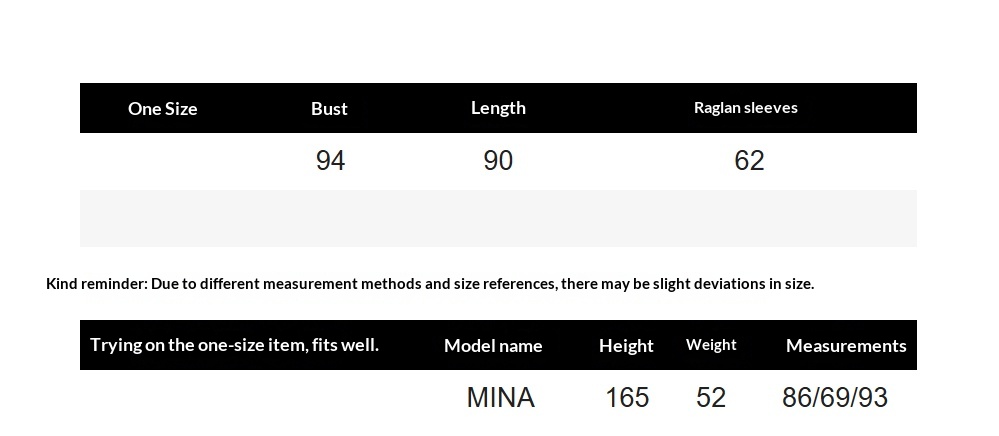The height and width of the screenshot is (436, 999).
Task: Select the measurements value 86/69/93
Action: point(835,398)
